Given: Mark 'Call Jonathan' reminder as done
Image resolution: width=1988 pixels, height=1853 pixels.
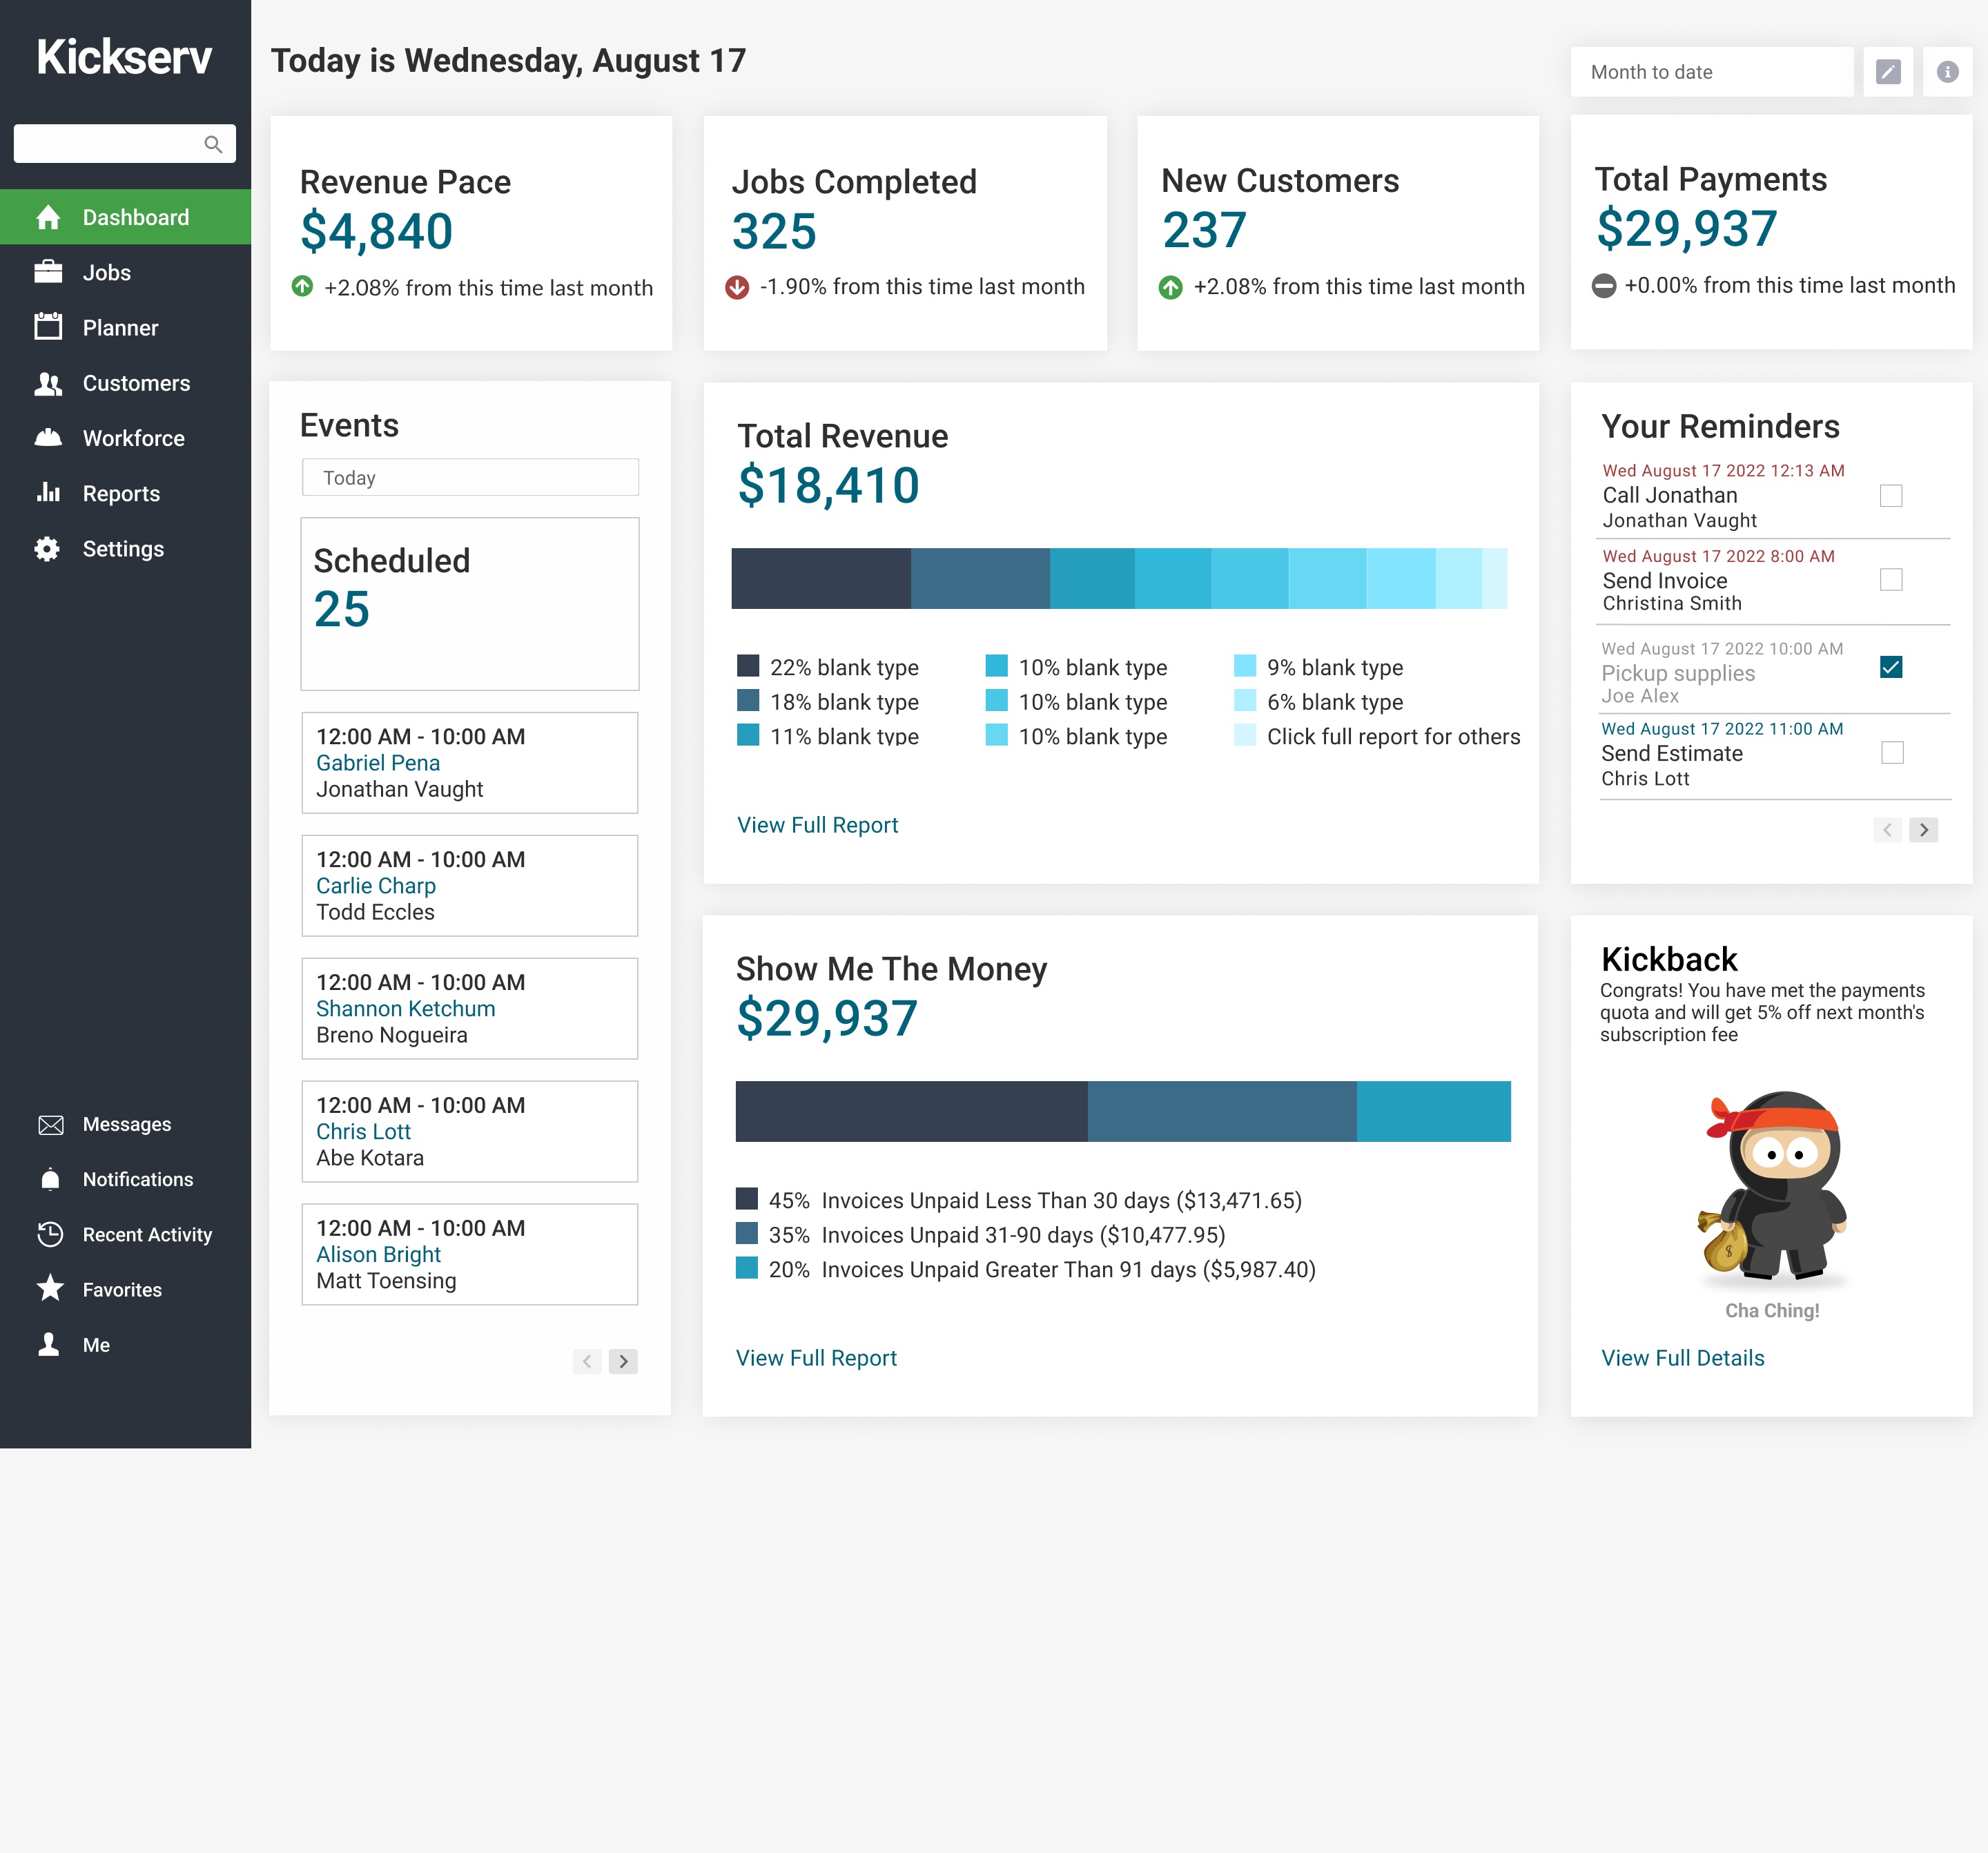Looking at the screenshot, I should click(1890, 495).
